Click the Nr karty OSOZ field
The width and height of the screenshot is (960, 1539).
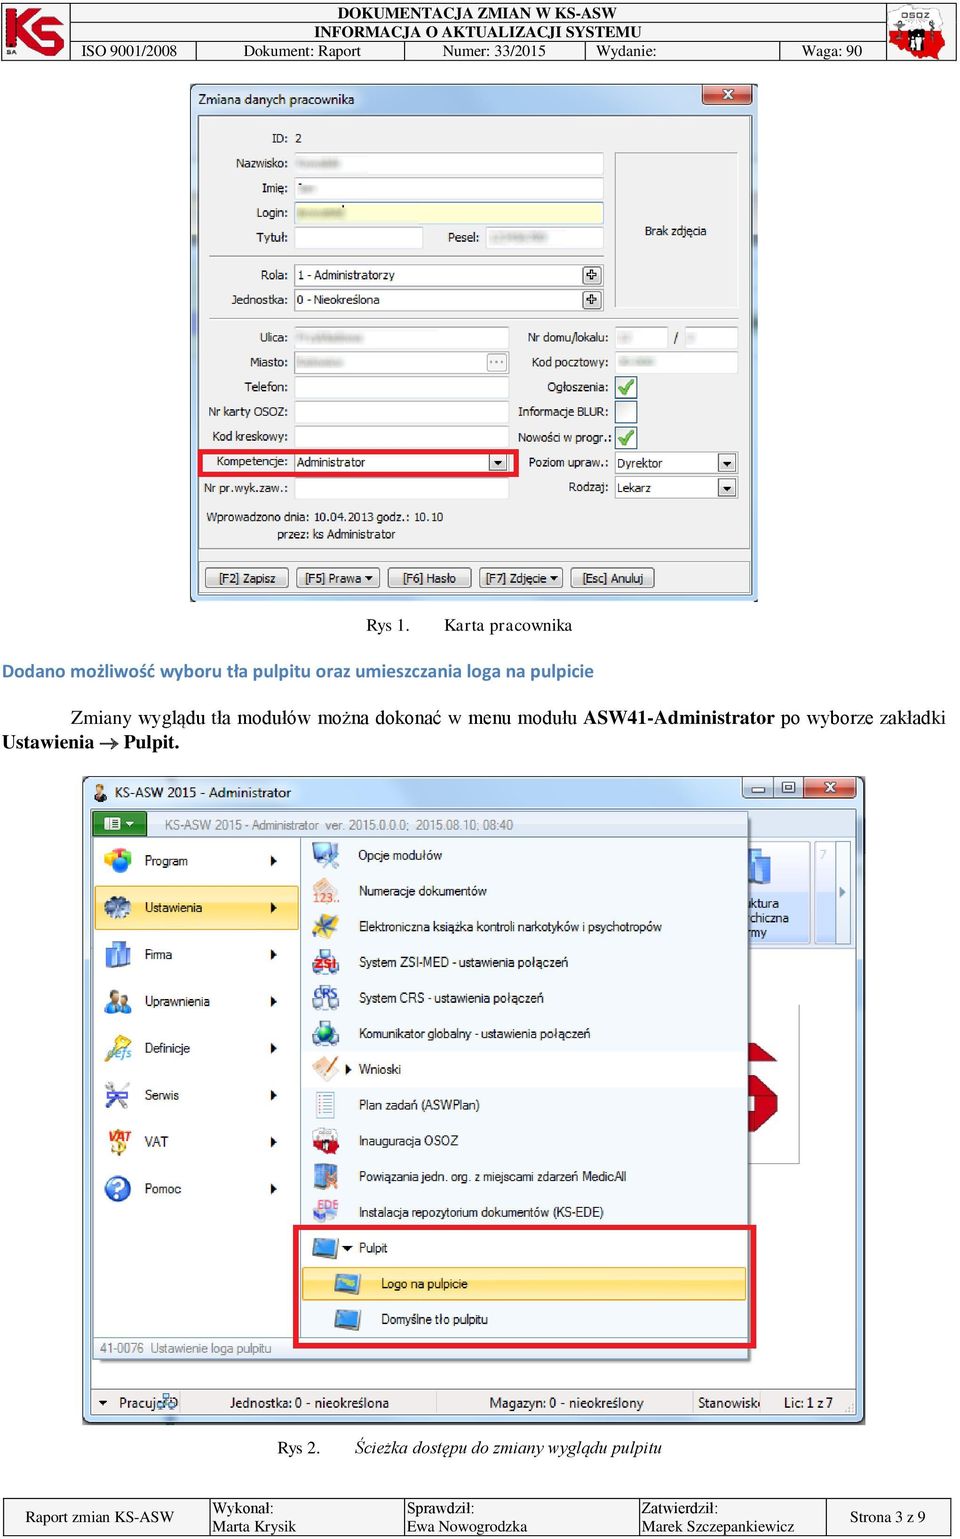[401, 412]
